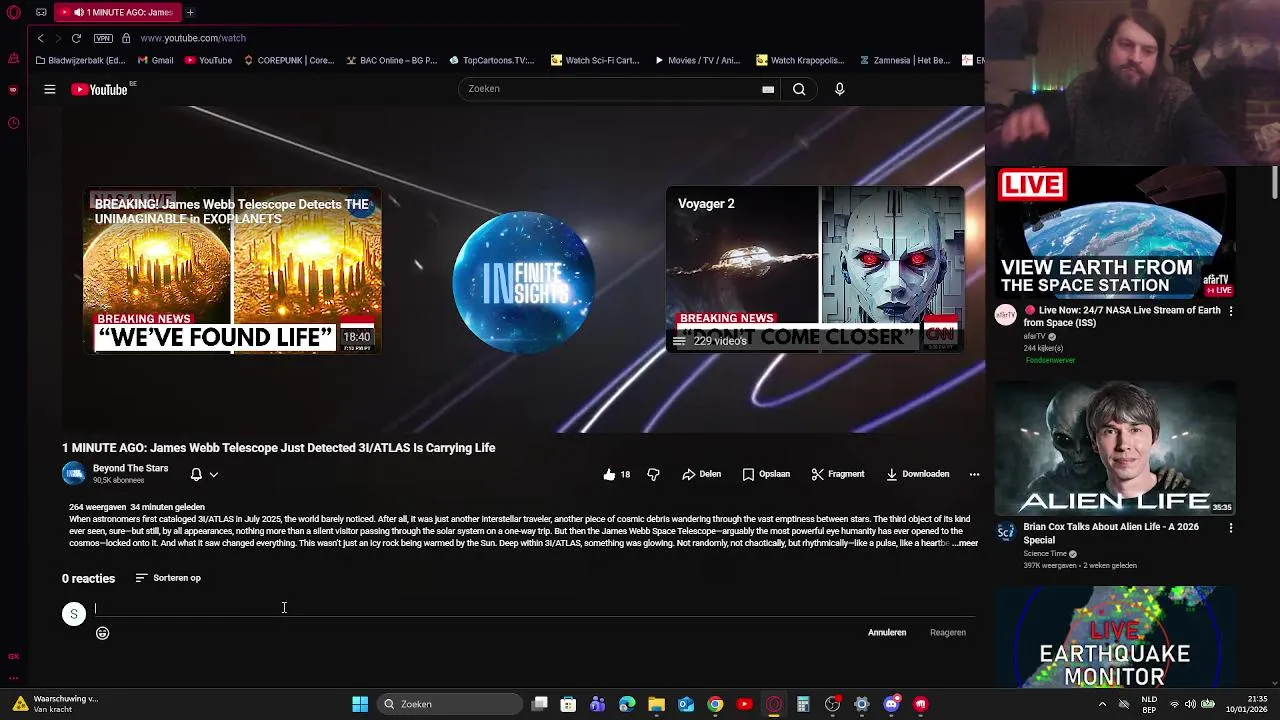Open the volume control in system tray
This screenshot has width=1280, height=720.
pyautogui.click(x=1191, y=704)
